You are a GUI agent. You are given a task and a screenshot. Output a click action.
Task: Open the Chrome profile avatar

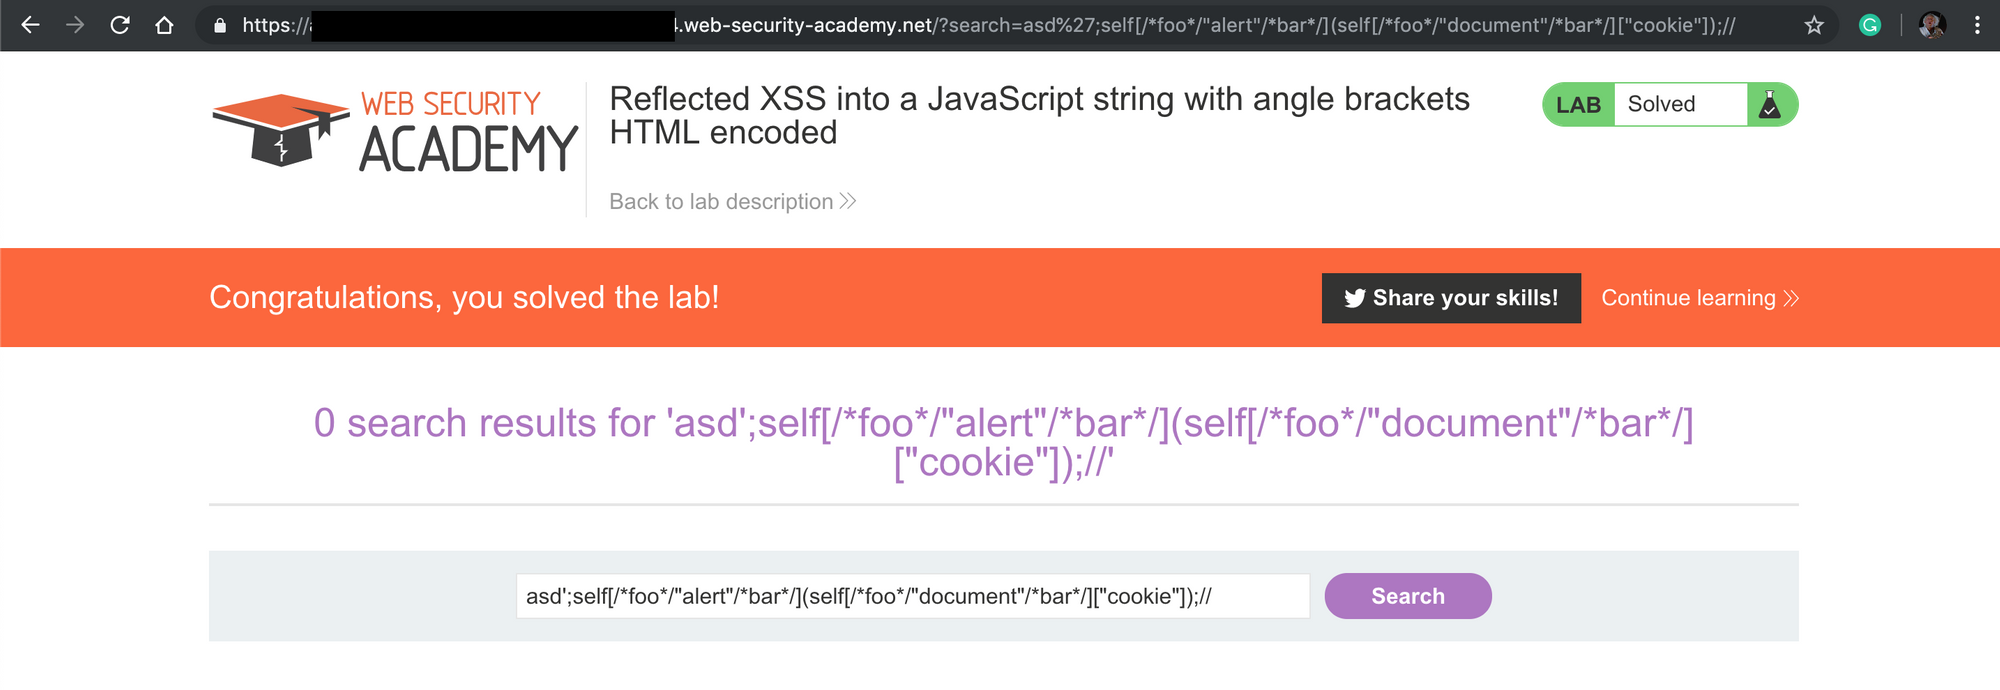tap(1932, 25)
